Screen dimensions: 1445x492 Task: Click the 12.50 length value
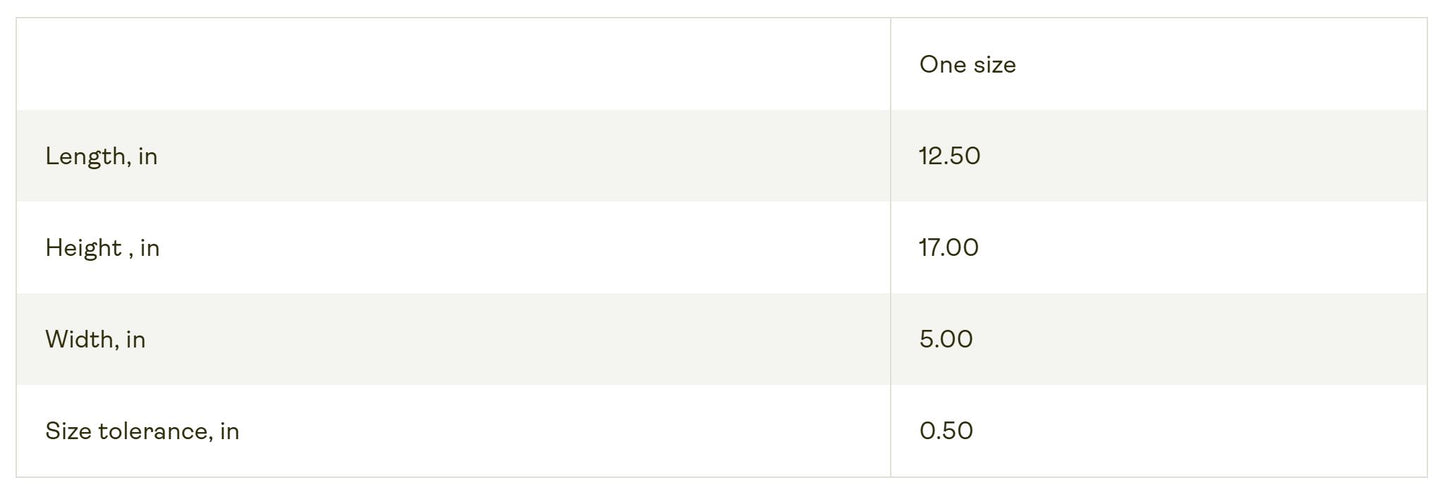949,157
